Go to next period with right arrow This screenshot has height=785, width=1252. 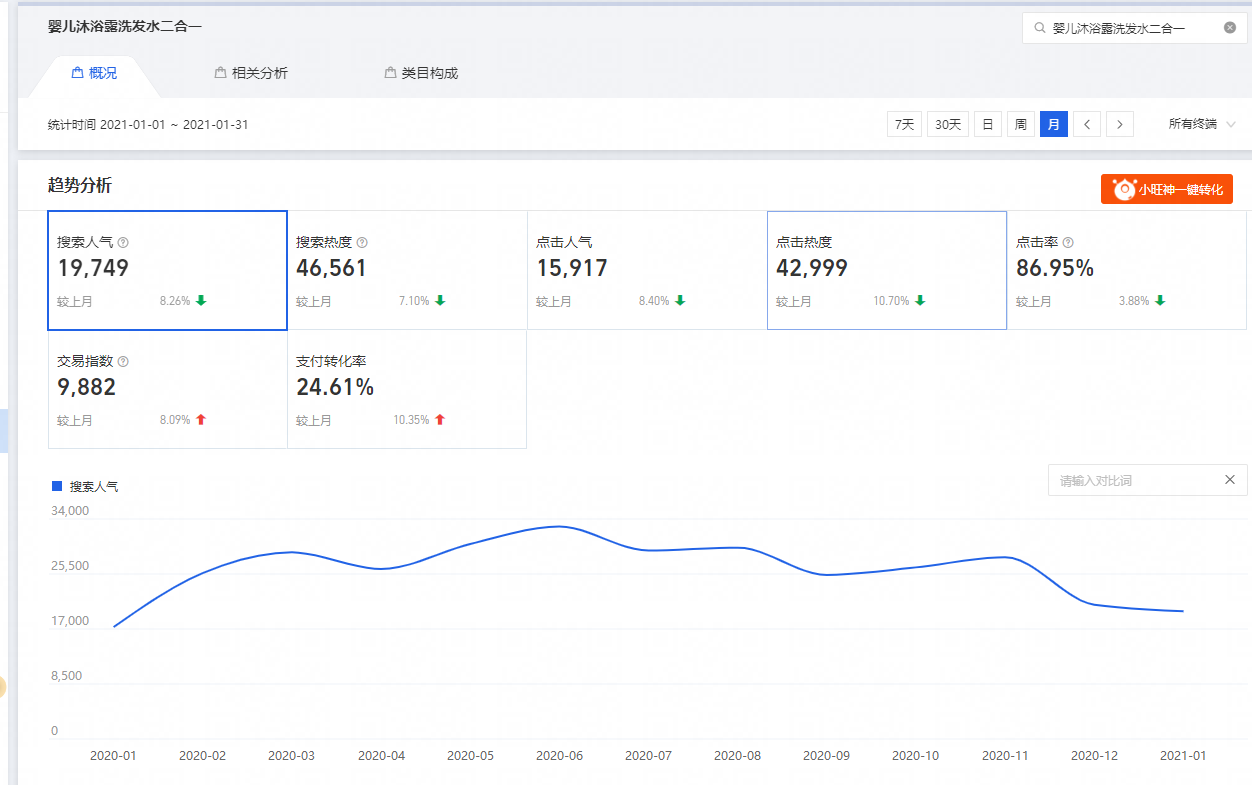1120,124
